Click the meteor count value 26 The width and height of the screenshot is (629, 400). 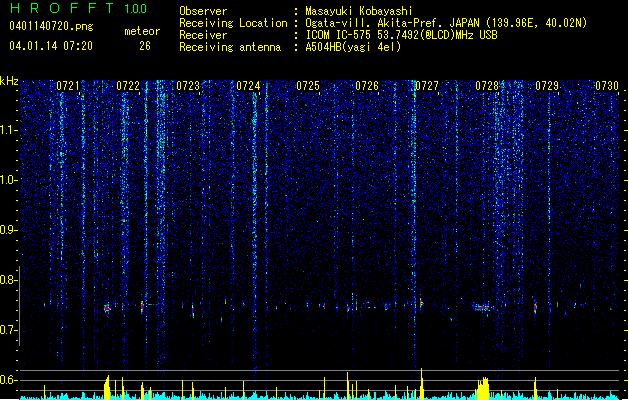click(145, 46)
